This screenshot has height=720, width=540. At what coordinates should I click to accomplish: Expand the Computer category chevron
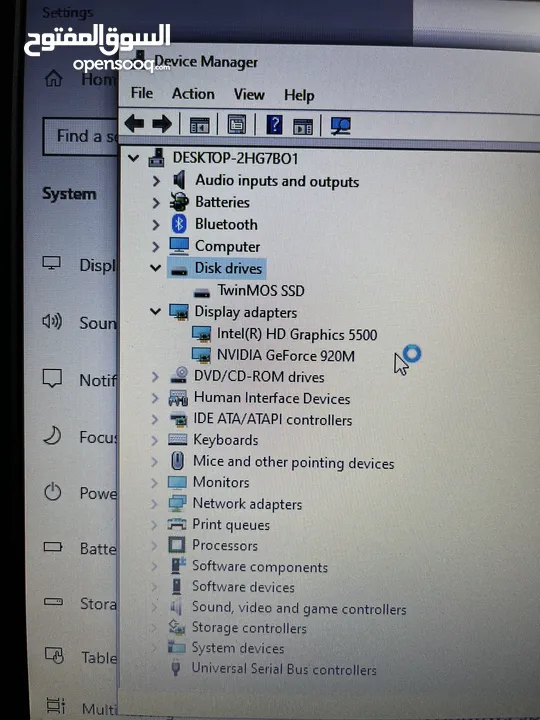point(156,247)
